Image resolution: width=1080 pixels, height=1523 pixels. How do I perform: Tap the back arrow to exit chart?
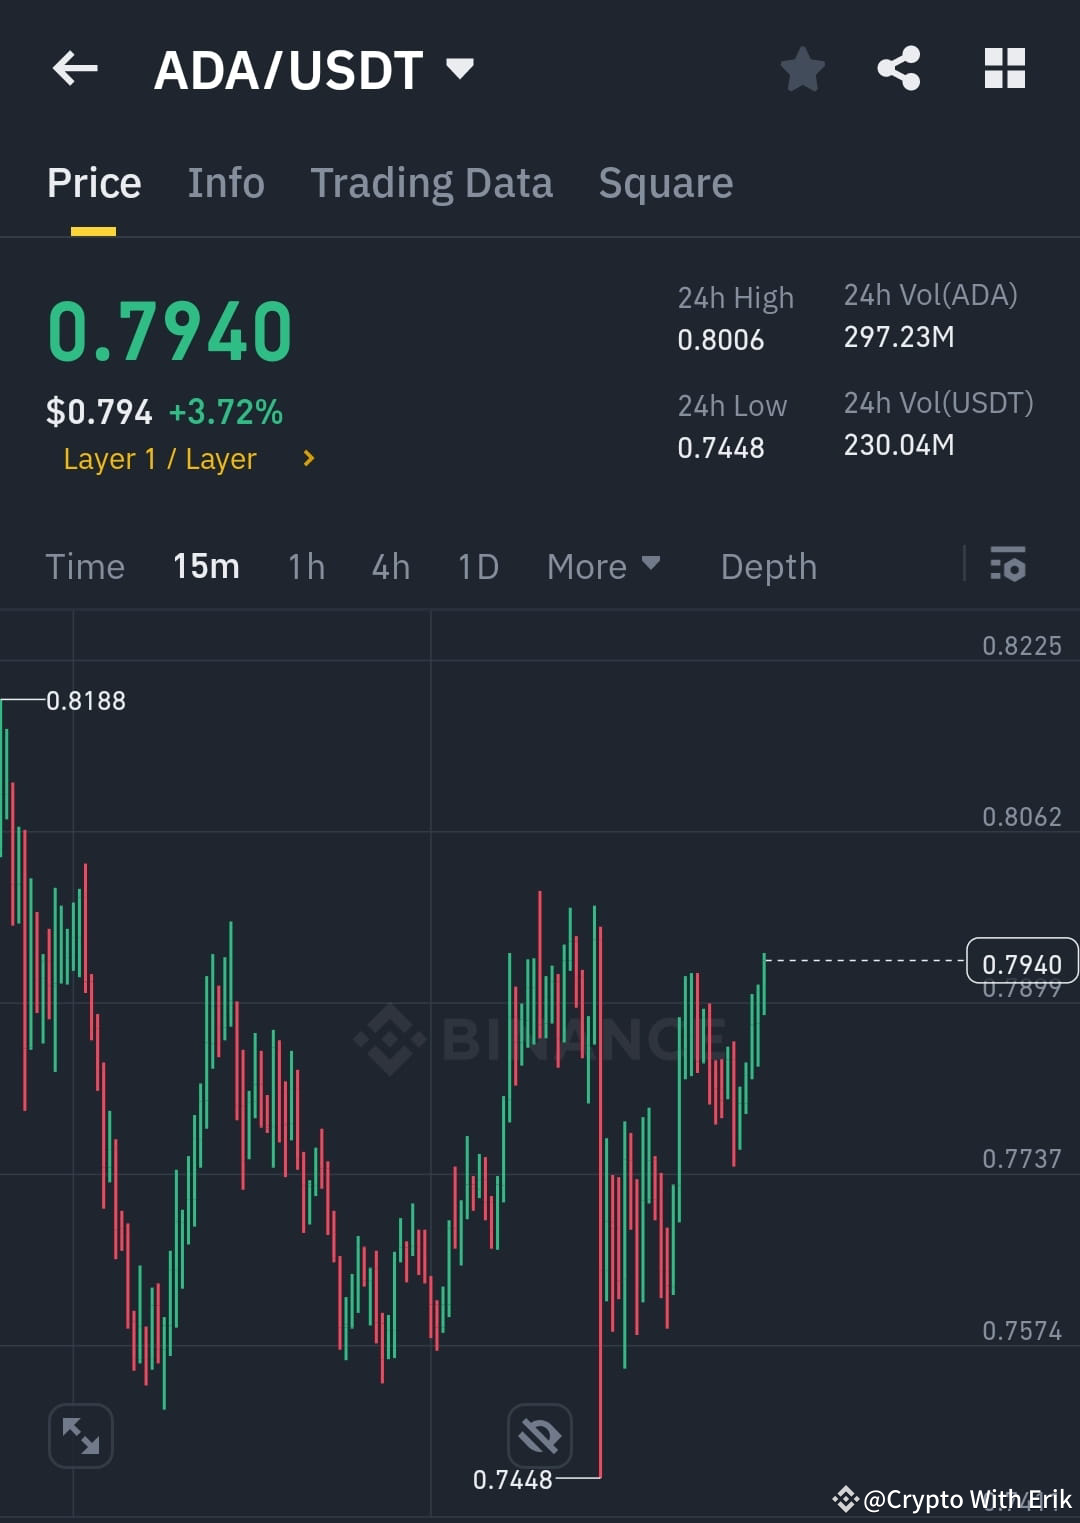tap(75, 68)
